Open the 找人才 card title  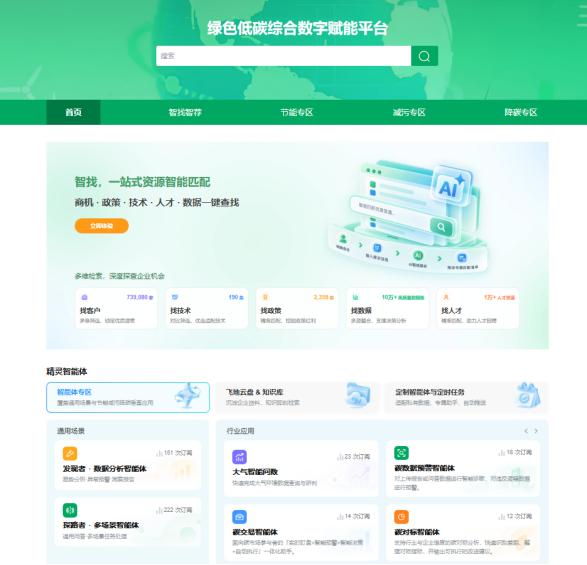pos(451,311)
